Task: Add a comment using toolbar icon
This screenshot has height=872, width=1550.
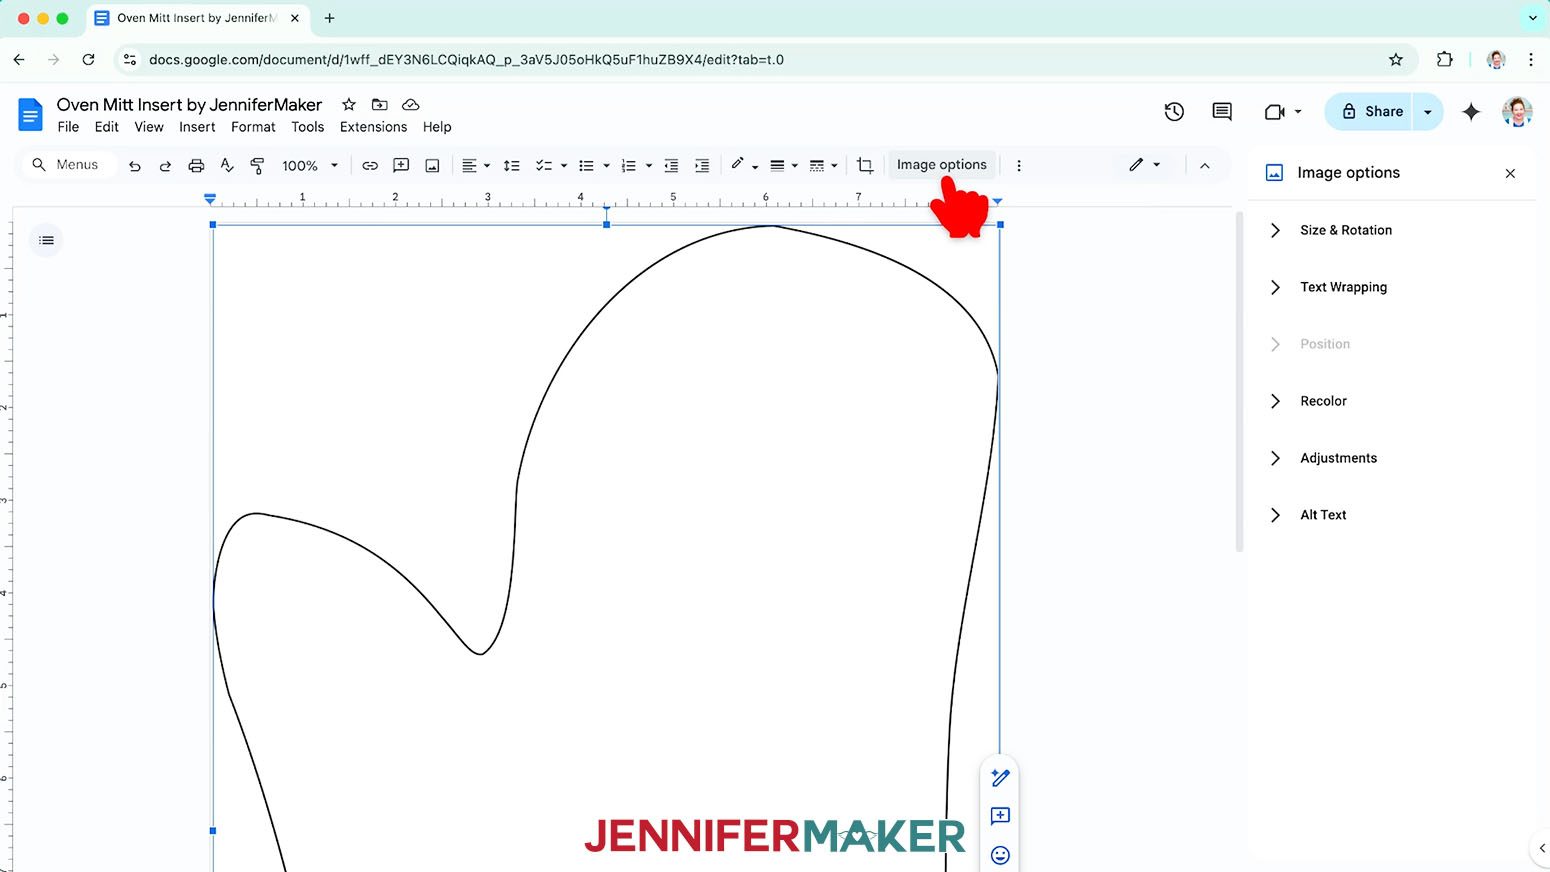Action: coord(401,166)
